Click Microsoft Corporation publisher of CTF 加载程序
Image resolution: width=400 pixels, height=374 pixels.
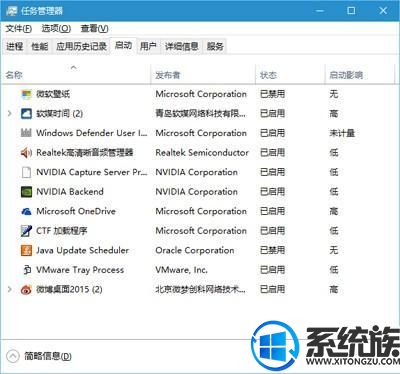click(201, 231)
